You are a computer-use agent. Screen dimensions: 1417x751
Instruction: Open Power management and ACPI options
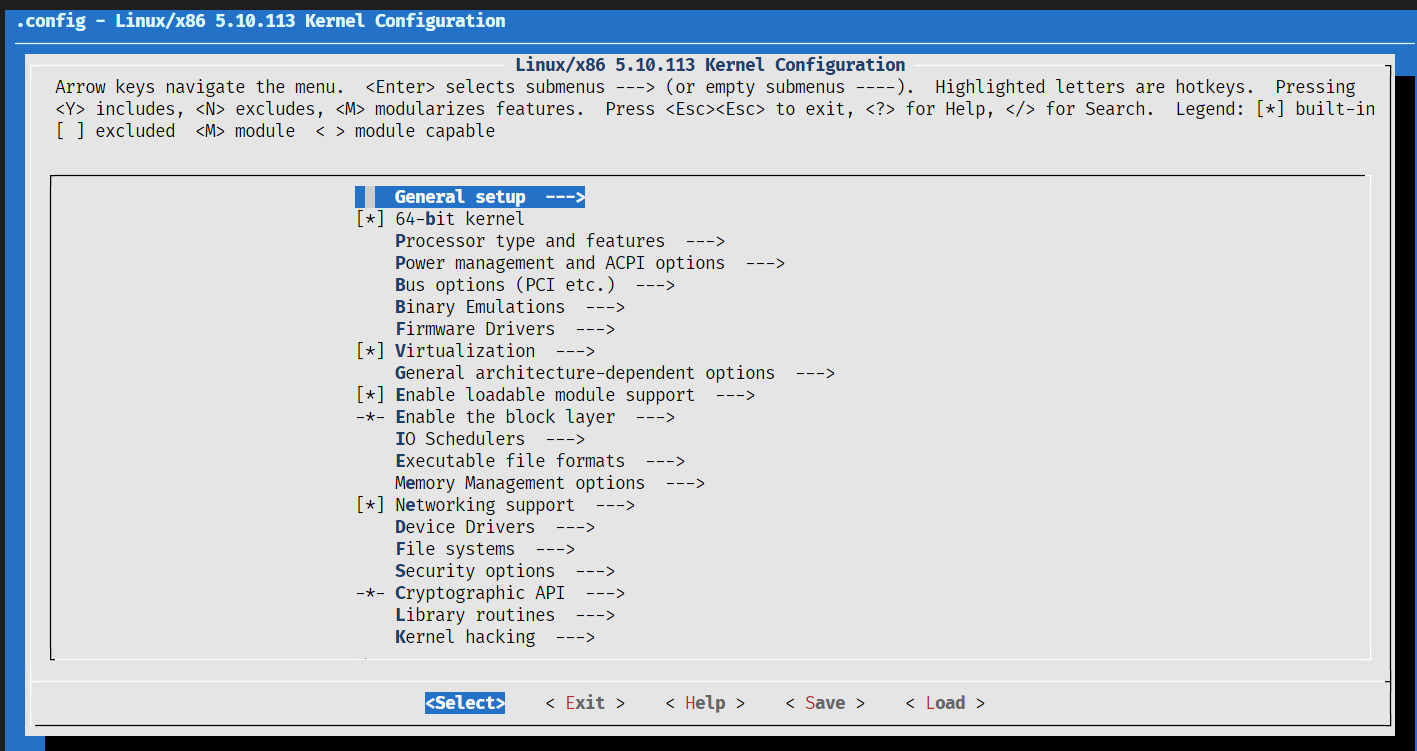(x=559, y=263)
